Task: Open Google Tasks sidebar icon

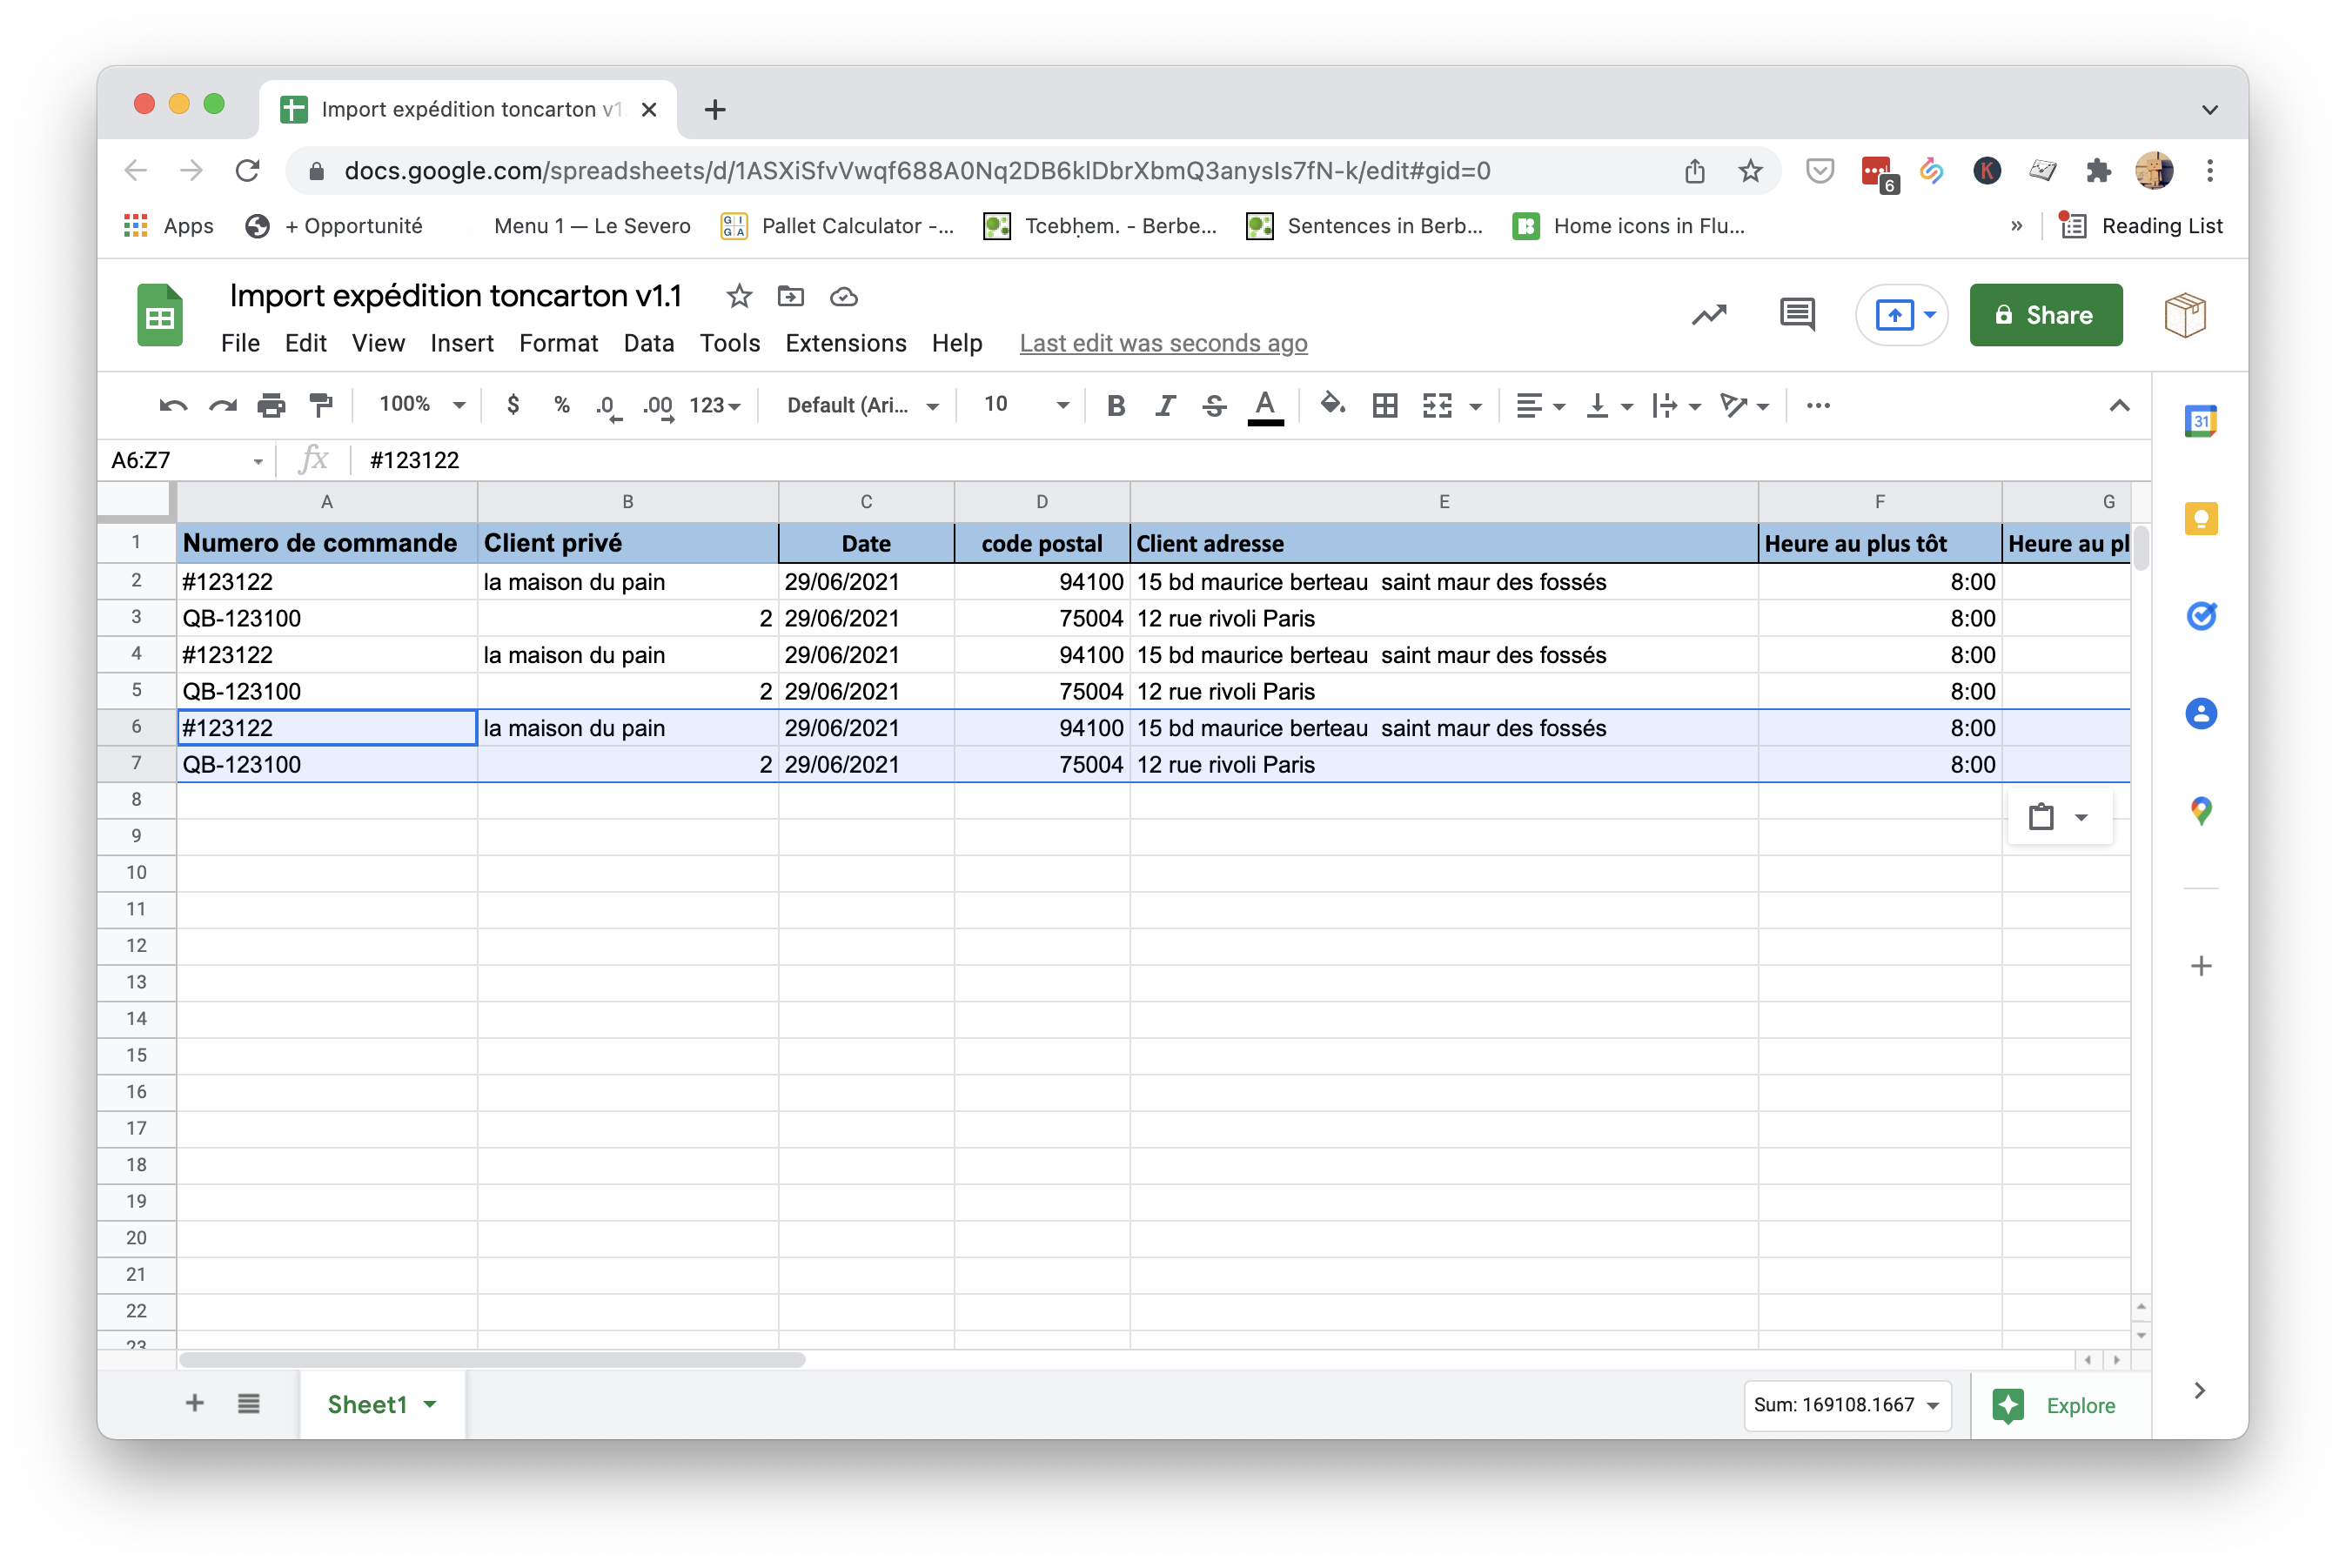Action: (x=2200, y=616)
